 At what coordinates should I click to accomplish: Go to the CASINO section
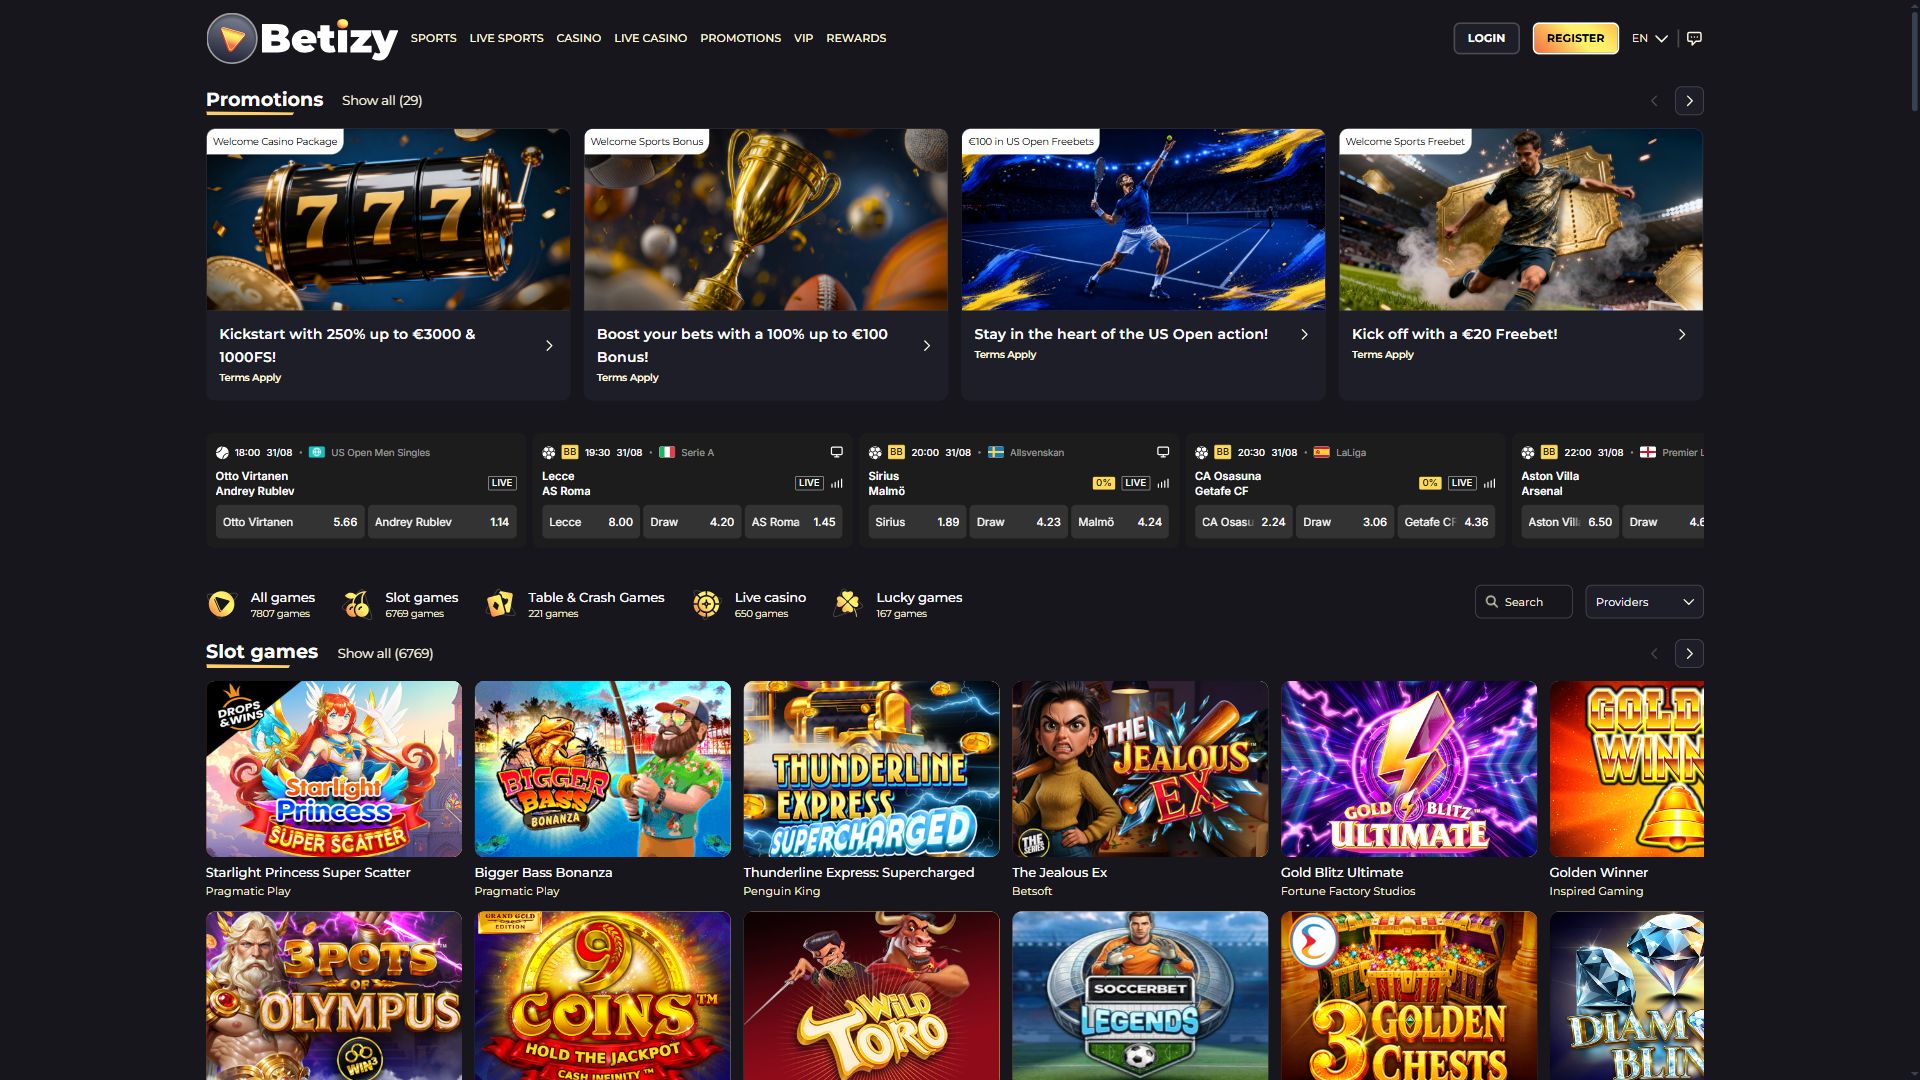578,38
